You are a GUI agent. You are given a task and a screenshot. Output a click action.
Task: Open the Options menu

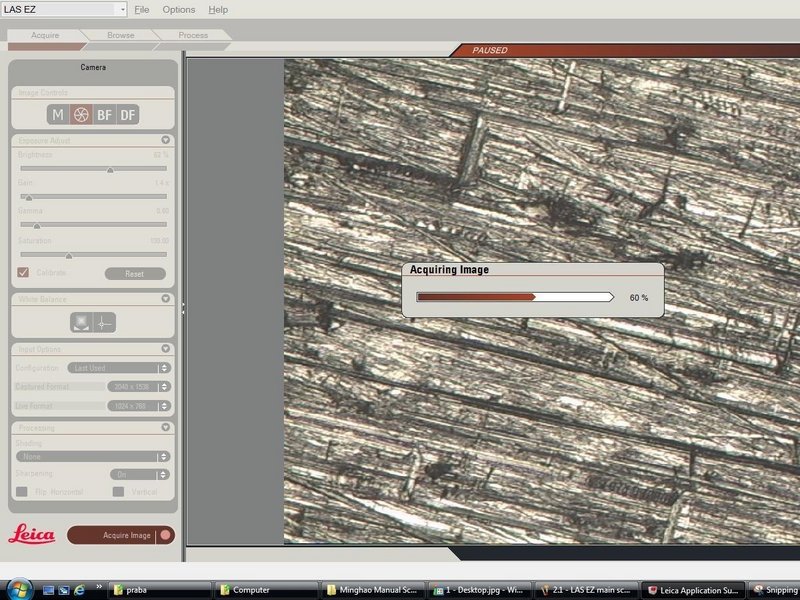click(179, 10)
